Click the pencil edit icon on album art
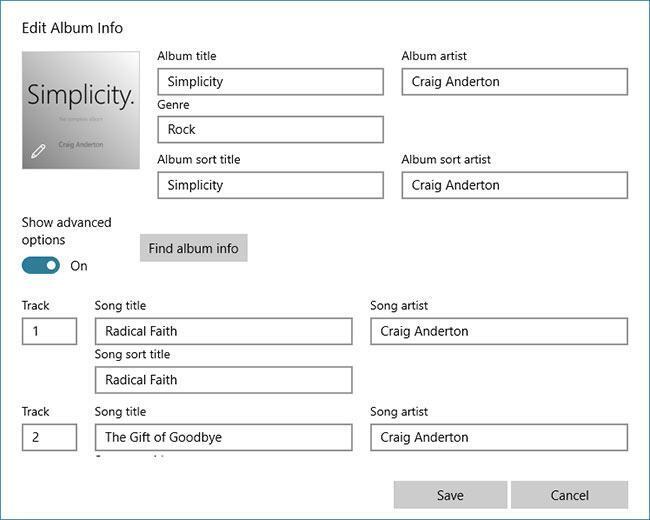650x520 pixels. point(38,151)
